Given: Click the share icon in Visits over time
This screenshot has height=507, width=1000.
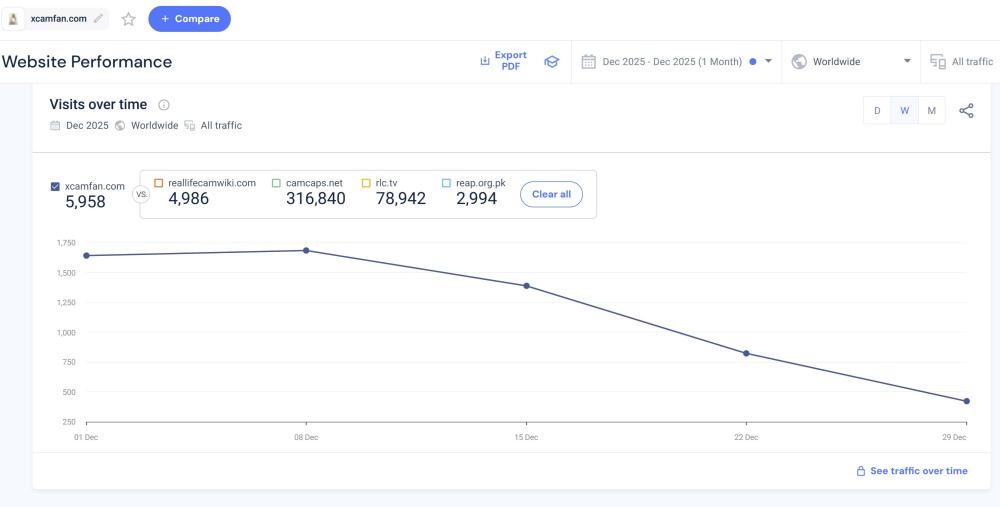Looking at the screenshot, I should [x=966, y=111].
